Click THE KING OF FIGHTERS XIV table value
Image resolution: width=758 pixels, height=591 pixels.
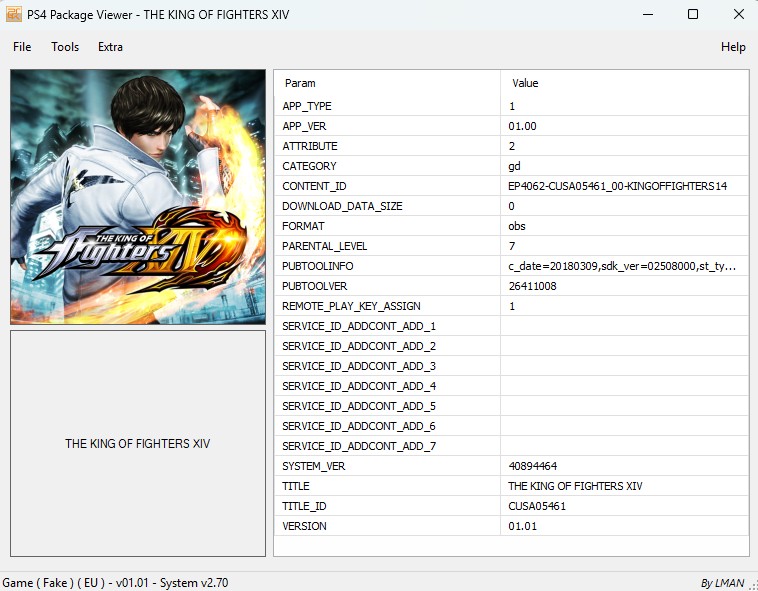point(575,486)
